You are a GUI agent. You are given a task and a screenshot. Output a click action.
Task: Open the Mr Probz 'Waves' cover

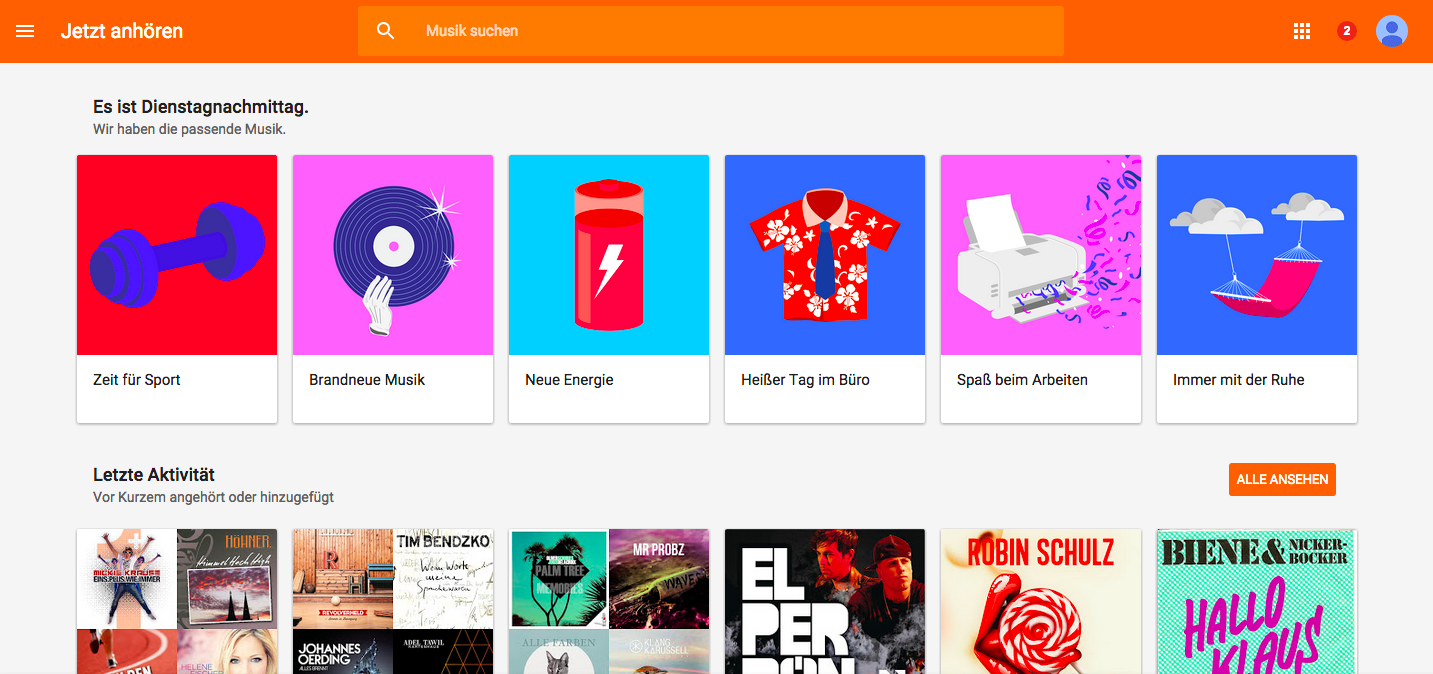point(659,579)
